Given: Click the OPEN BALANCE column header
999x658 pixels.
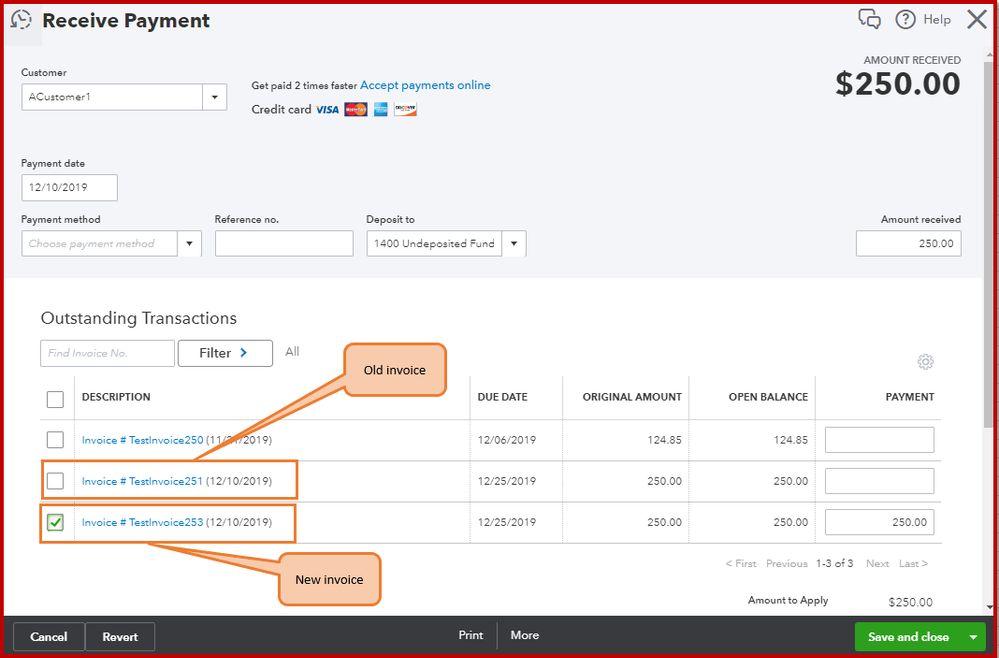Looking at the screenshot, I should tap(768, 397).
